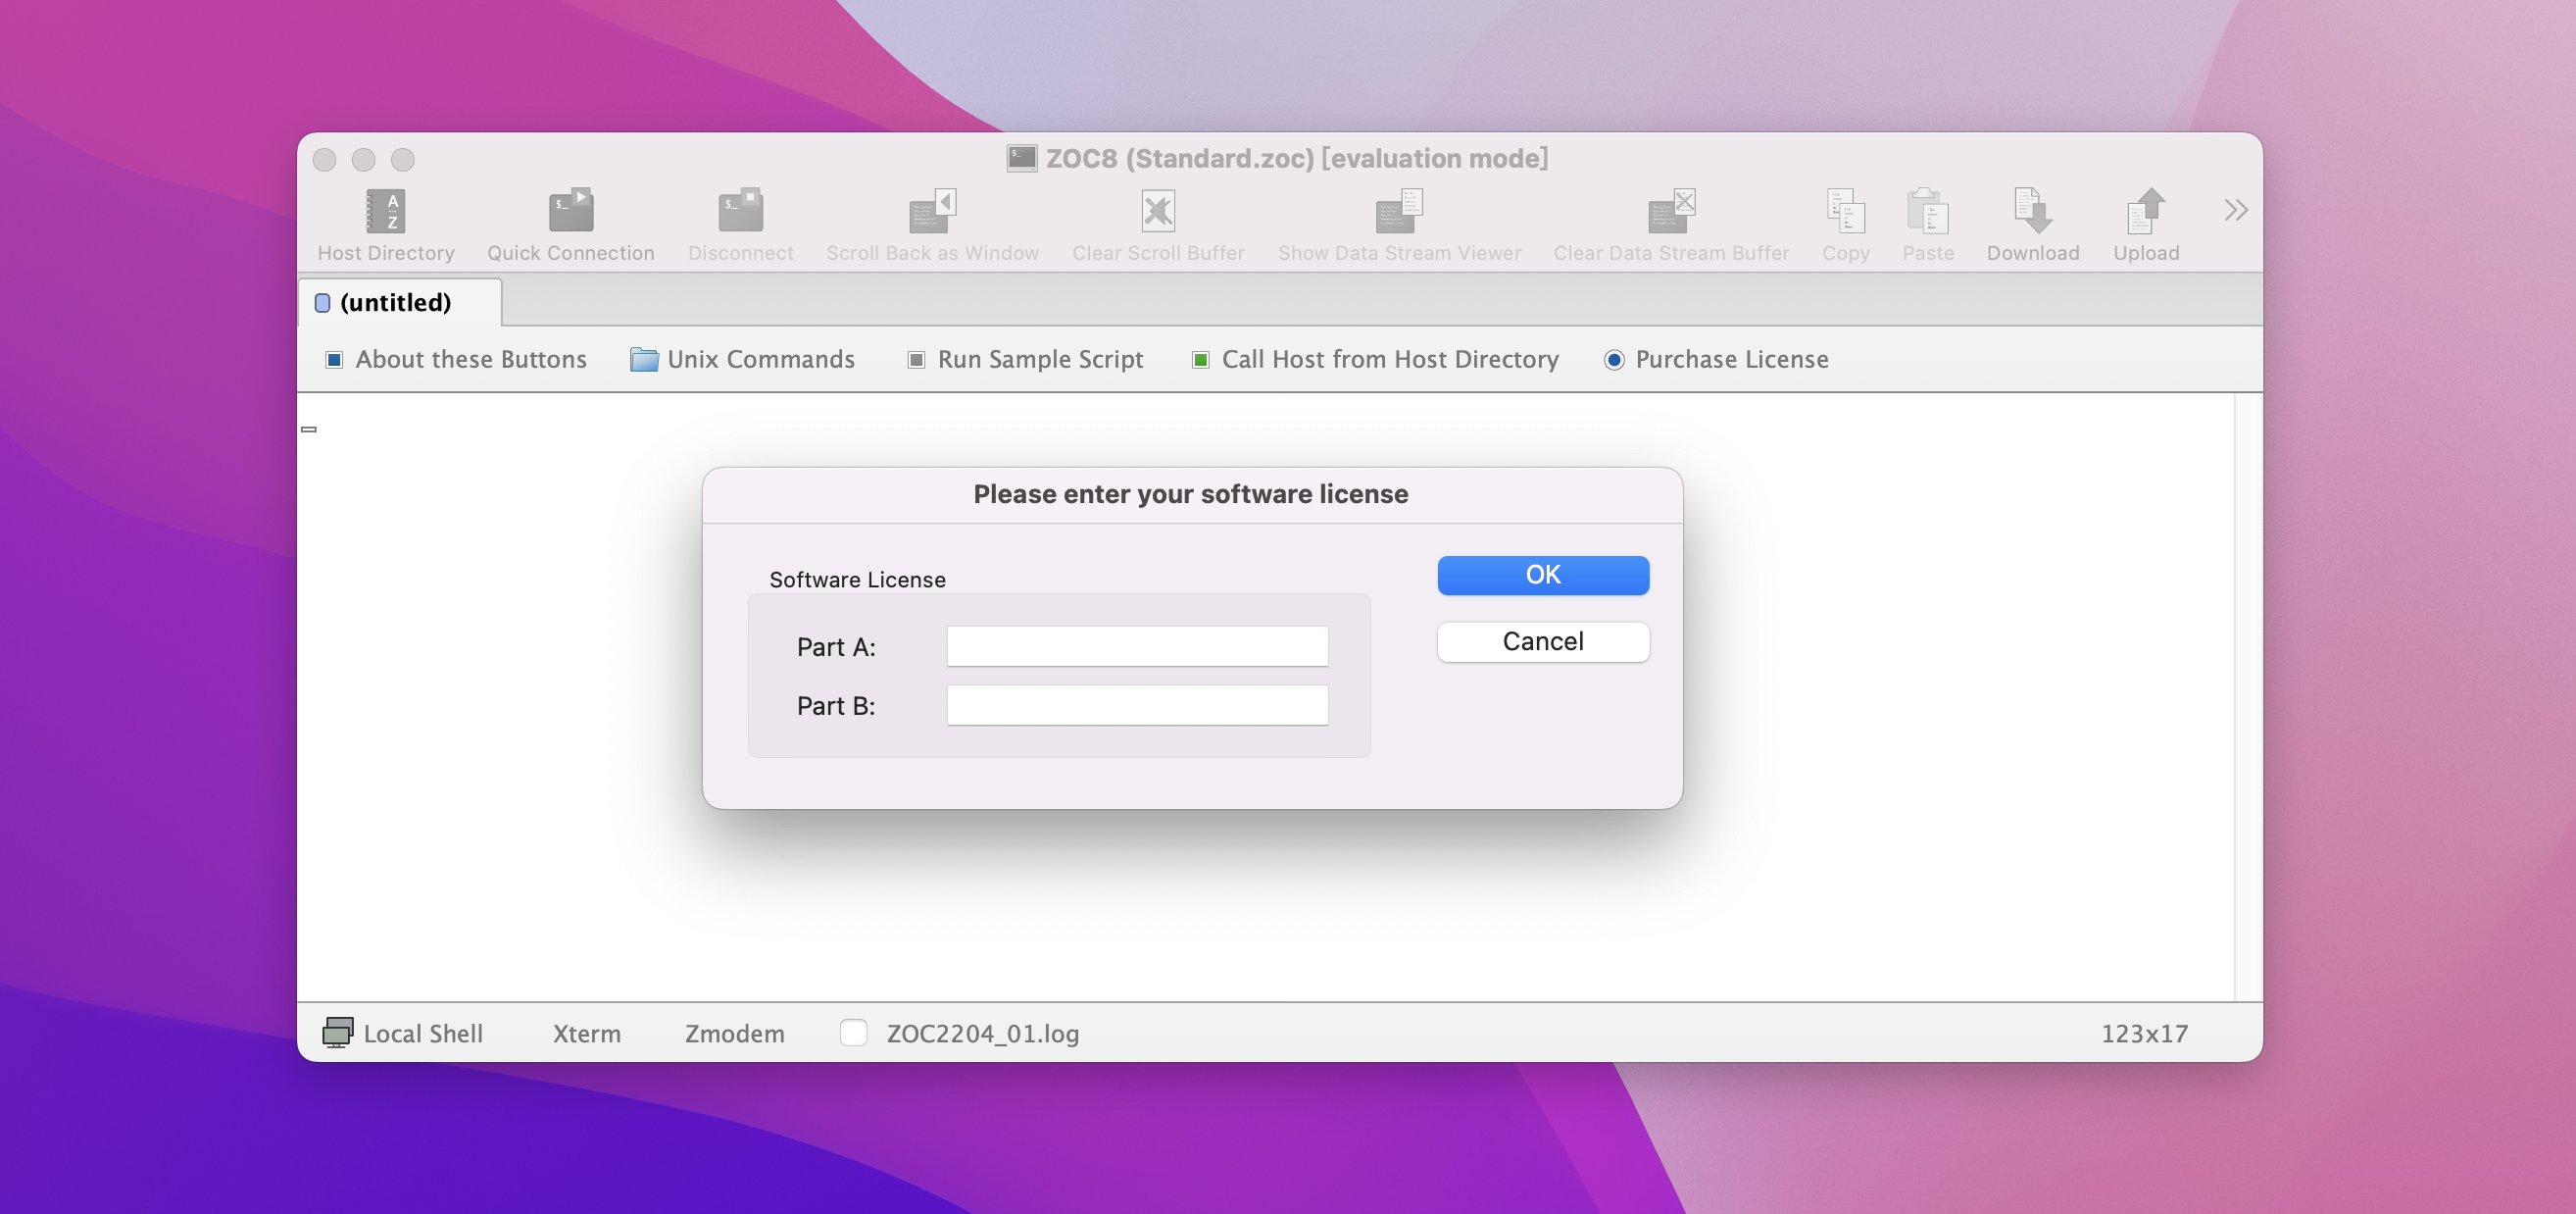The image size is (2576, 1214).
Task: Show the Data Stream Viewer
Action: coord(1399,212)
